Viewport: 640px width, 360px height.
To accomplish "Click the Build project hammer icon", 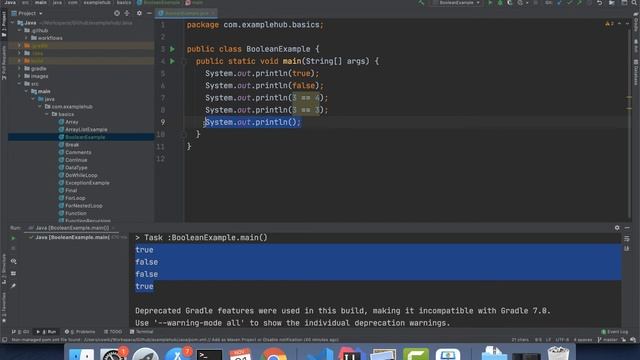I will (x=421, y=2).
